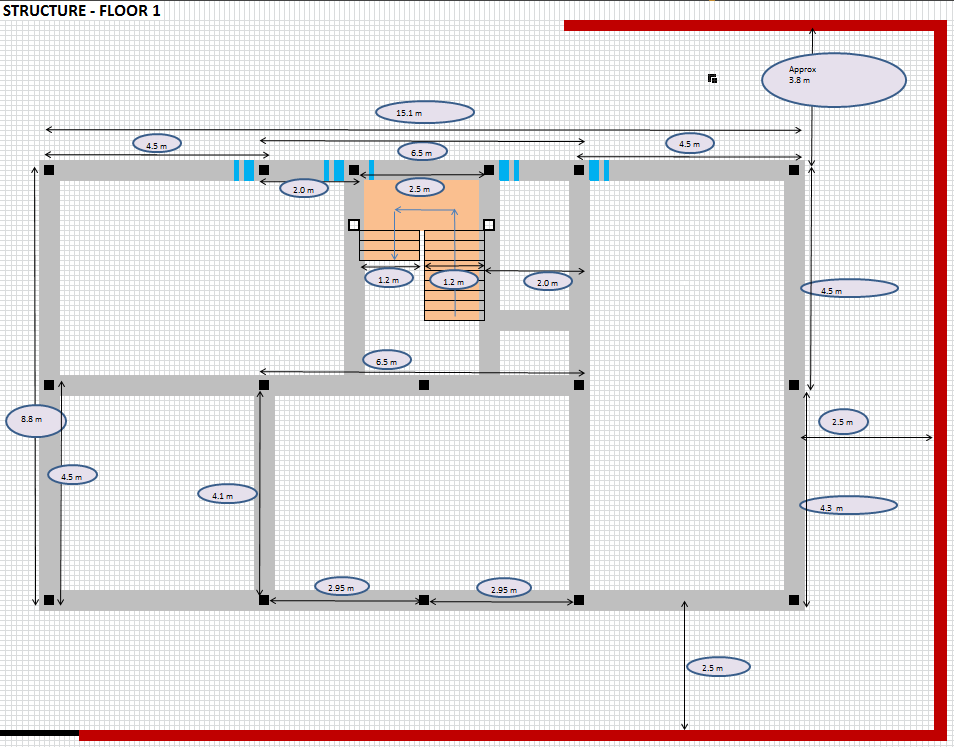Select the top-right "4.5 m" label
The image size is (954, 747).
coord(689,143)
